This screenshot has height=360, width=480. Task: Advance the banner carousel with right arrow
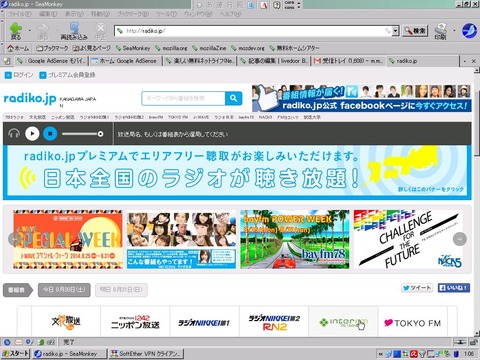pyautogui.click(x=460, y=239)
